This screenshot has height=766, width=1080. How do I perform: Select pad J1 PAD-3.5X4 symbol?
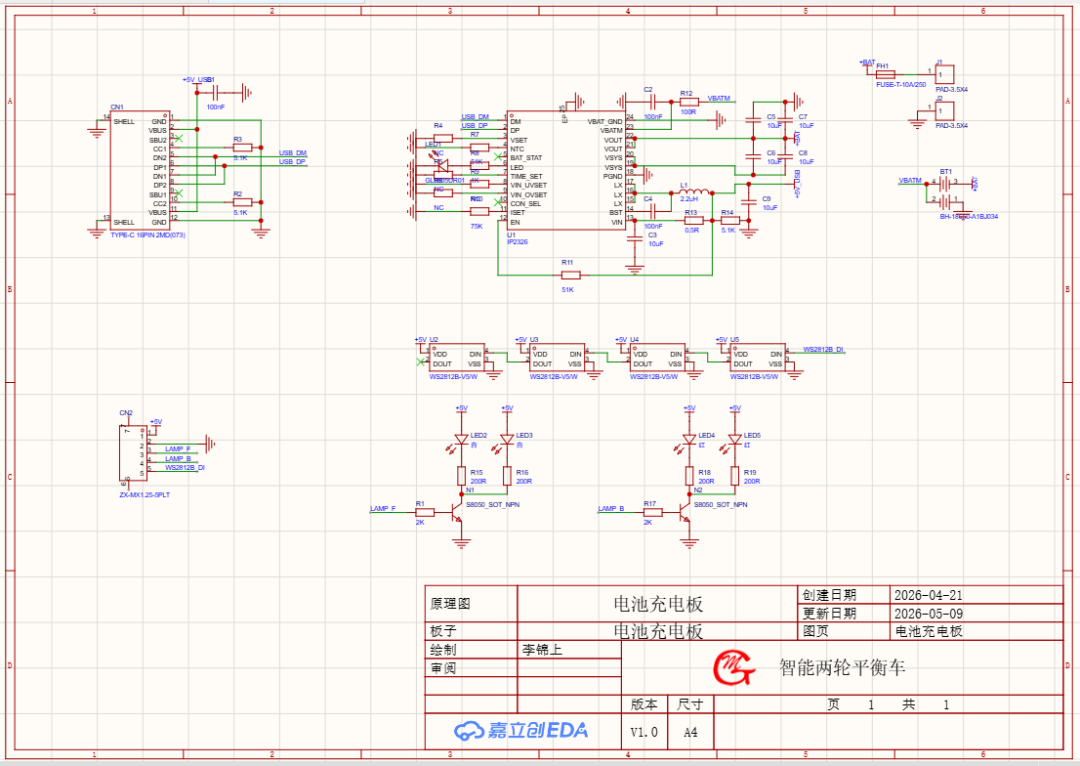point(944,74)
